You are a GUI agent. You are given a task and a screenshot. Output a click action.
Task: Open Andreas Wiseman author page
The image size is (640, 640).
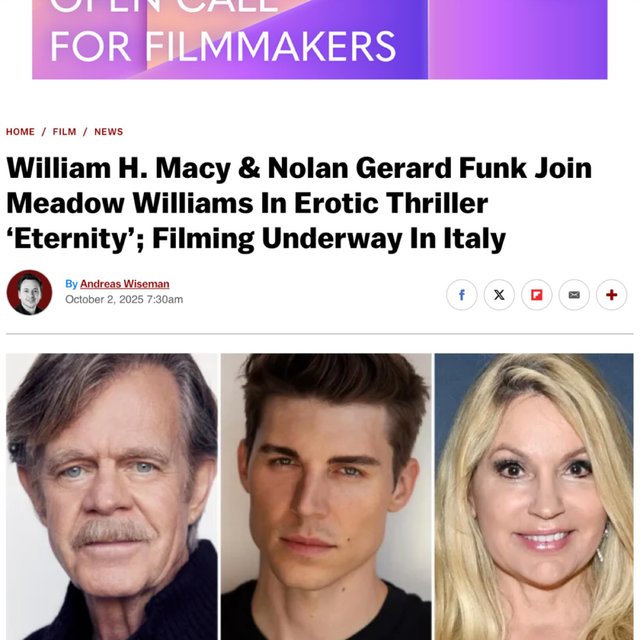[x=124, y=284]
